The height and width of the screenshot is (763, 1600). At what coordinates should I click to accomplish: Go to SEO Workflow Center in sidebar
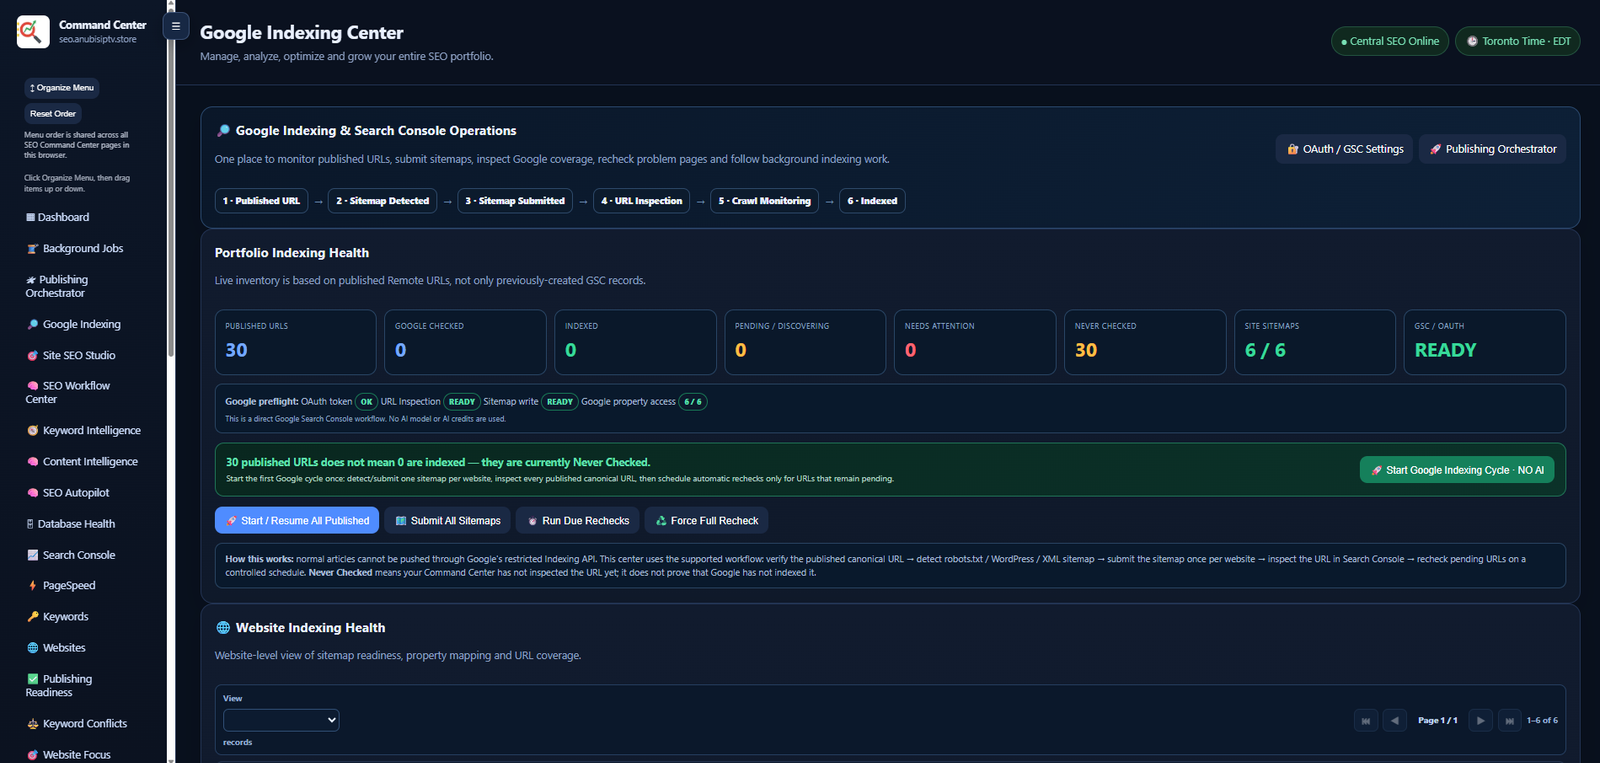(68, 393)
